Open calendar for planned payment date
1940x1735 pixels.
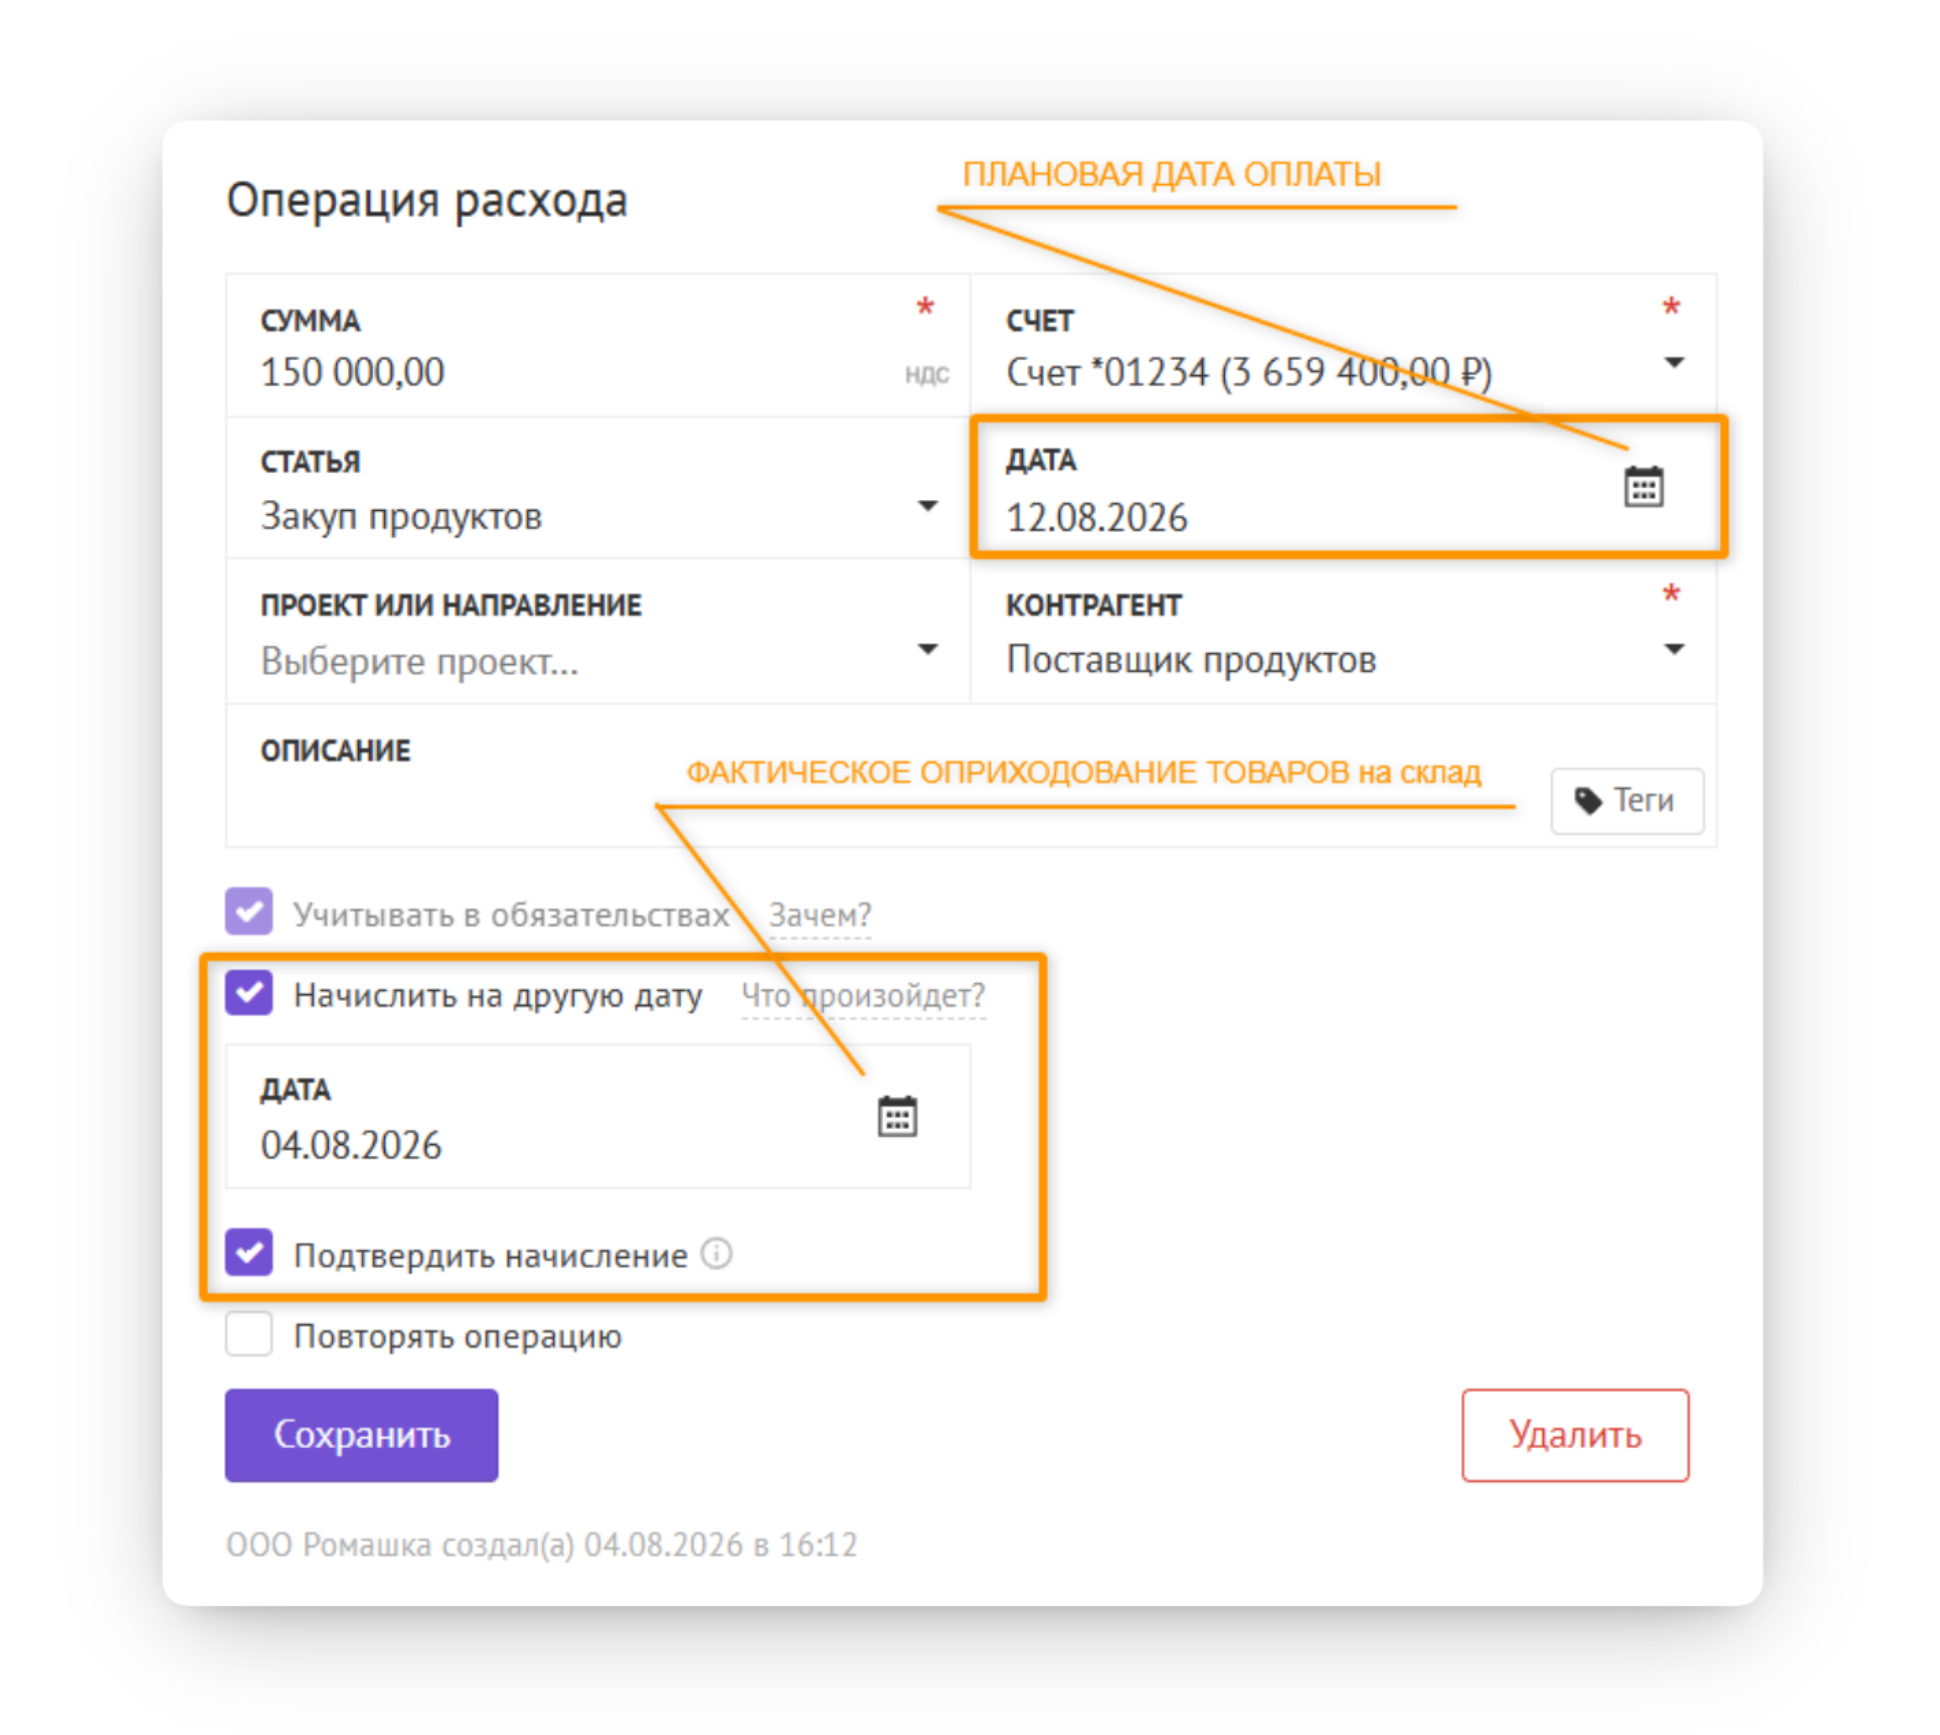[x=1643, y=487]
